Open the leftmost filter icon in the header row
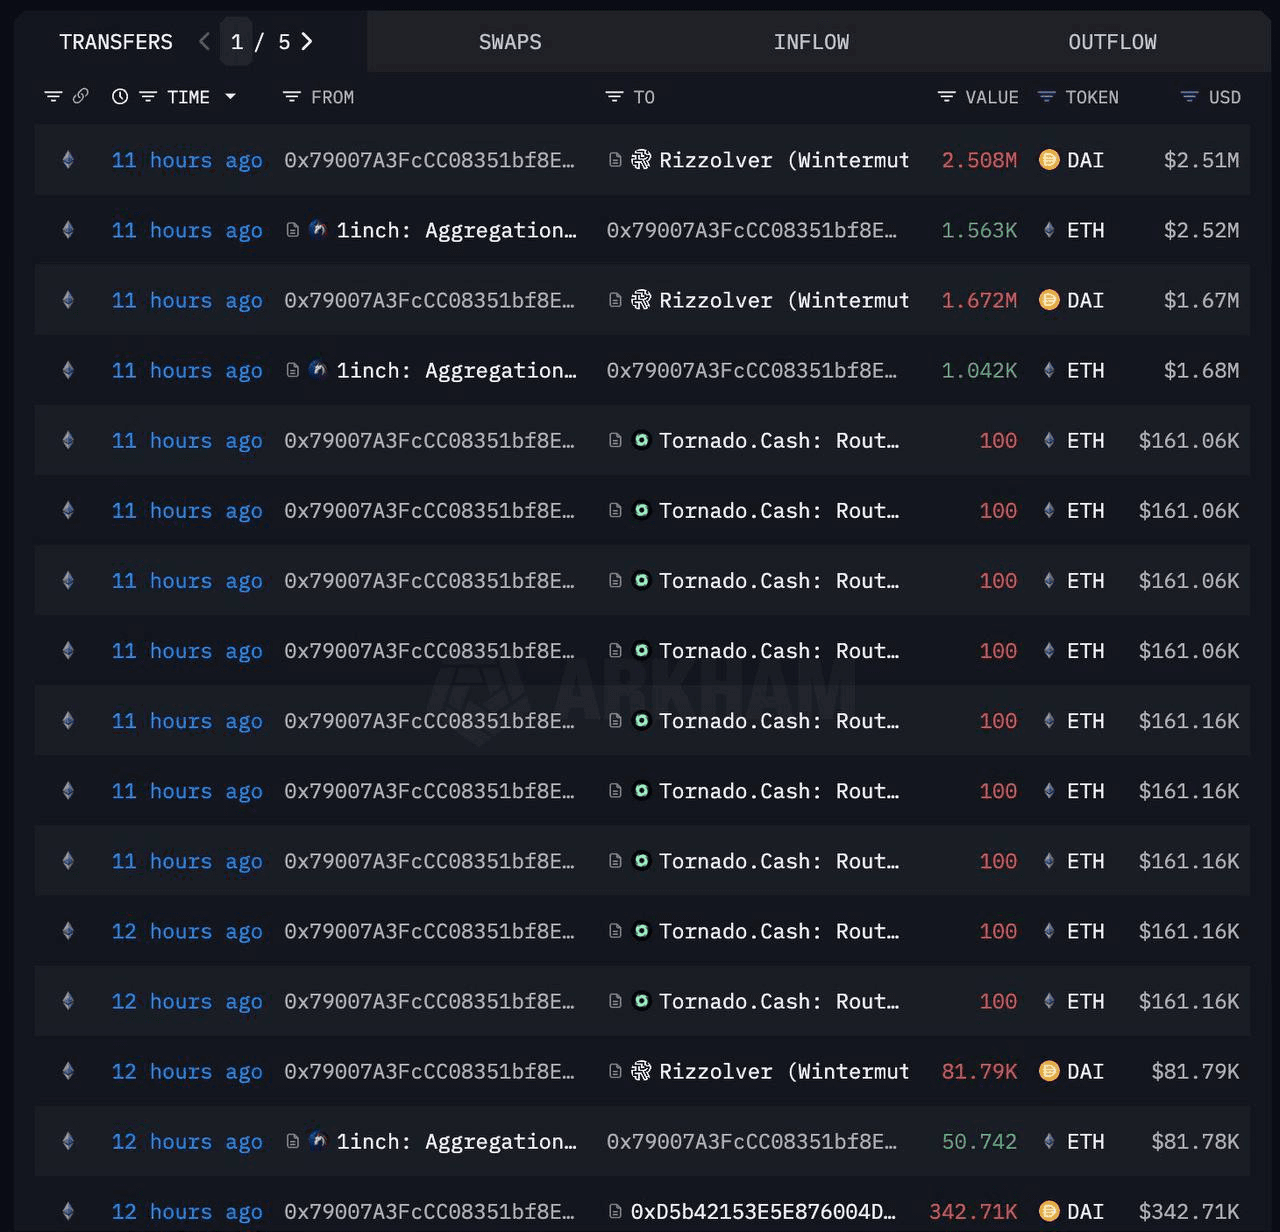1280x1232 pixels. click(53, 97)
